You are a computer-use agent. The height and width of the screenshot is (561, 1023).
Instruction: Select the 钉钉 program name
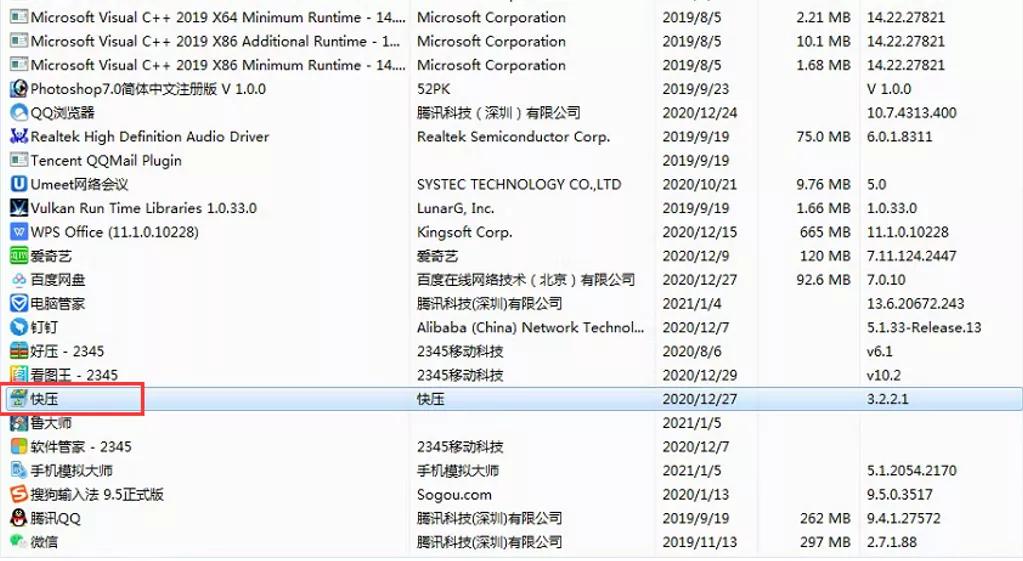pos(44,327)
